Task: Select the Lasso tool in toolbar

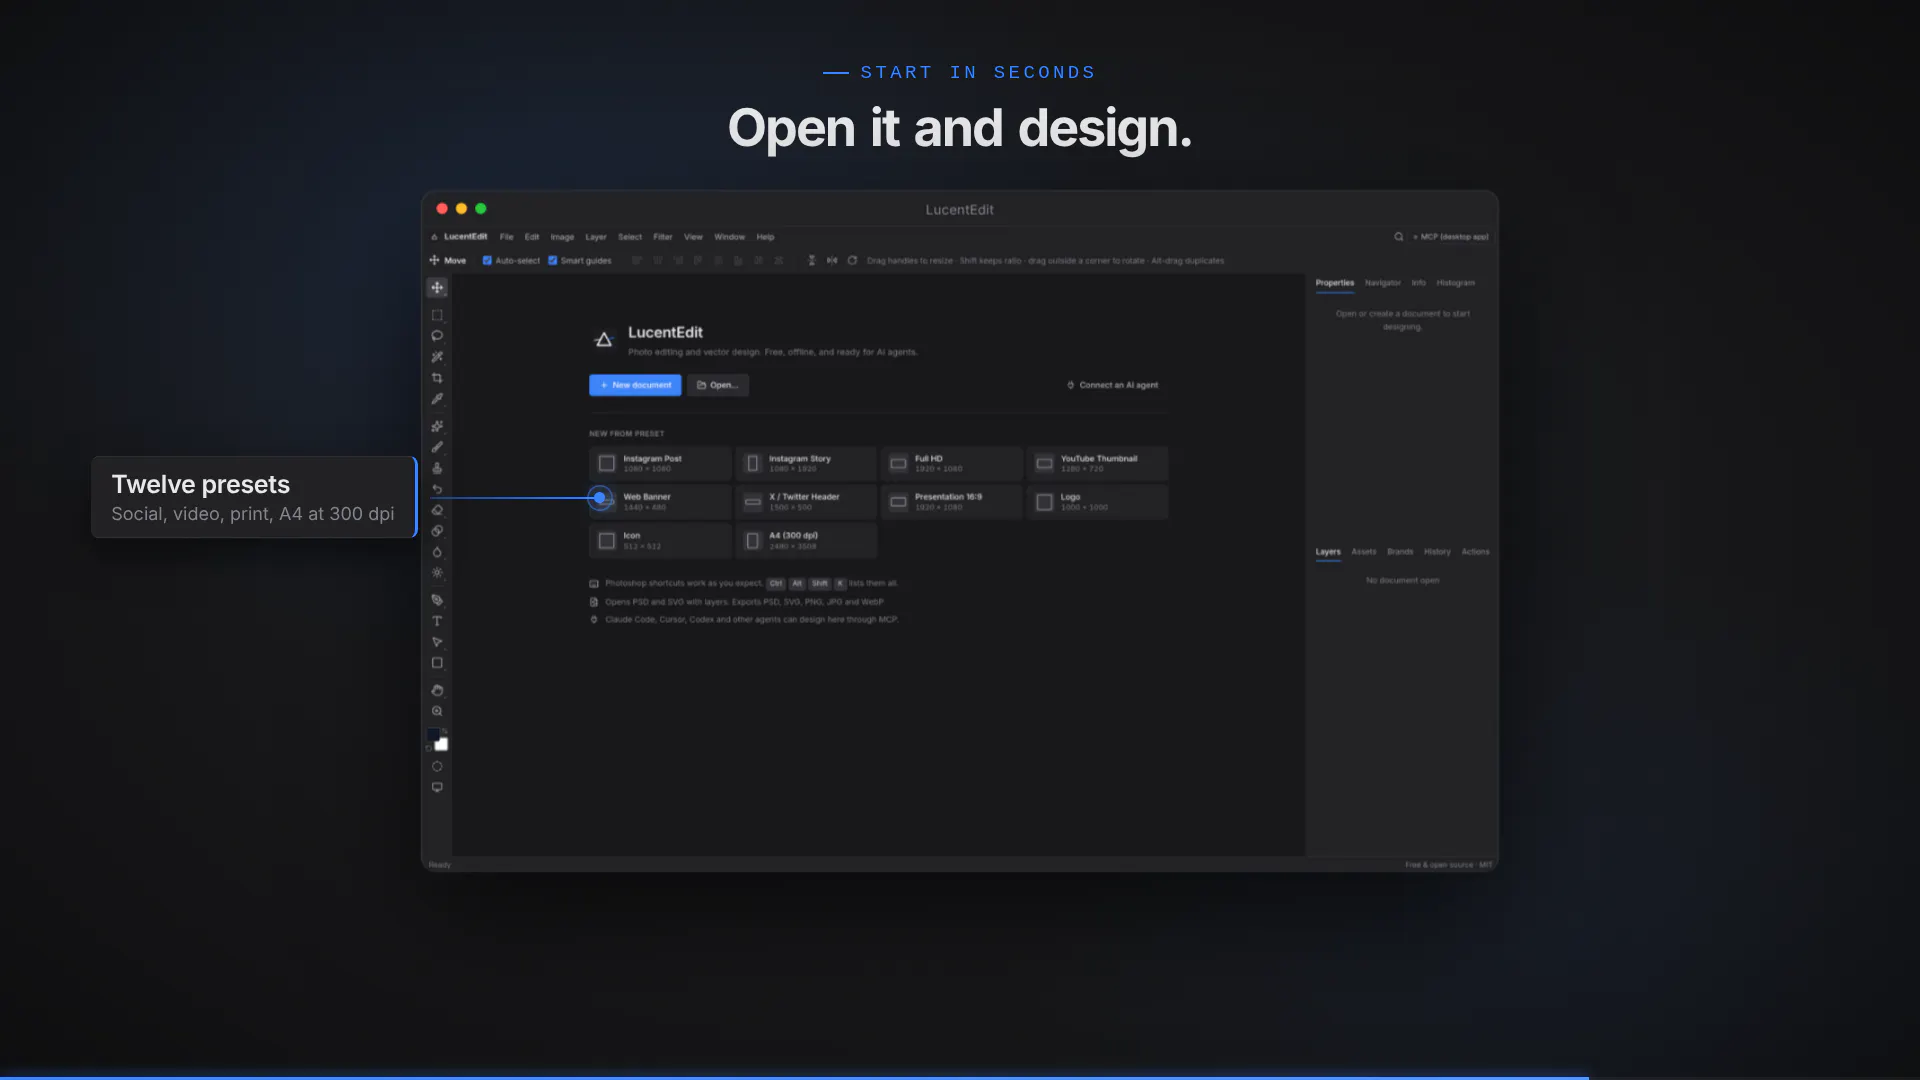Action: click(x=437, y=336)
